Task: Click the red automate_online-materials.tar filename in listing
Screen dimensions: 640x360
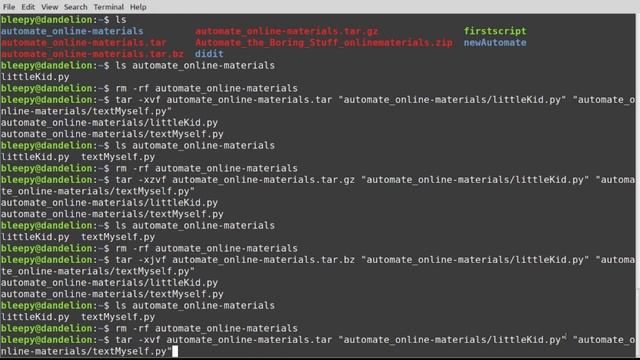Action: coord(84,42)
